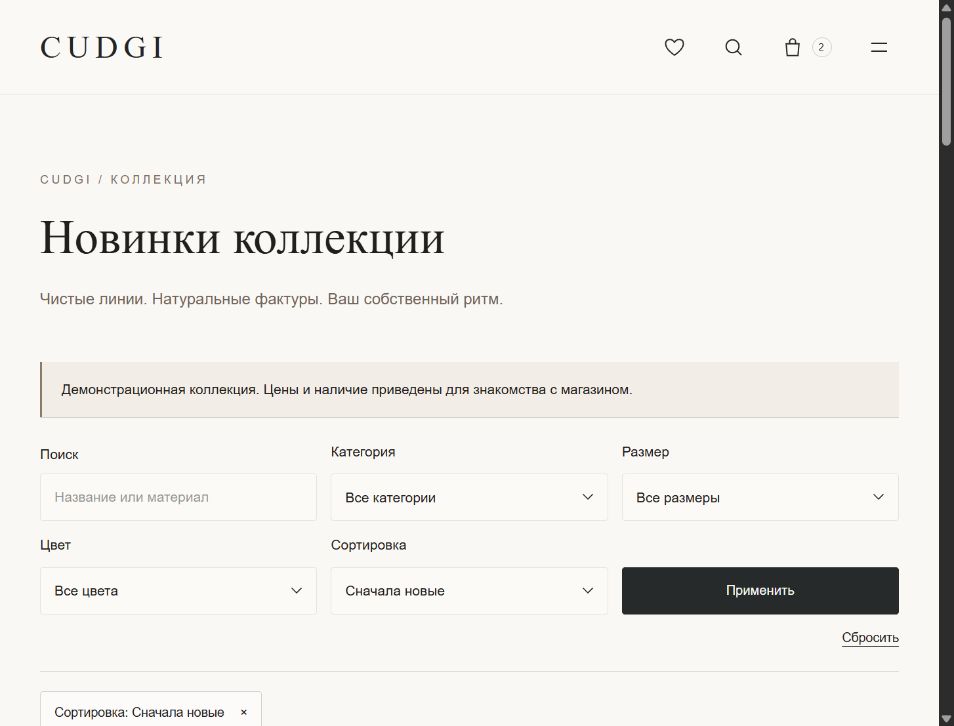Click the 'Сортировка' field label
The width and height of the screenshot is (954, 726).
point(369,545)
